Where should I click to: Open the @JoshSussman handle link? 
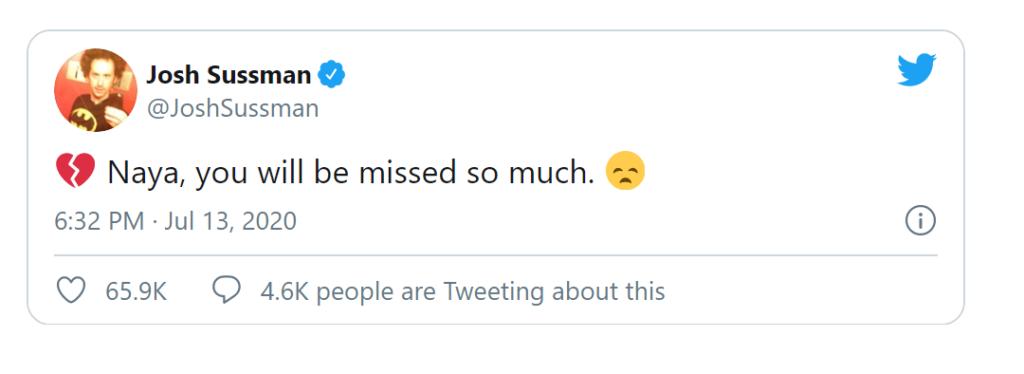click(232, 109)
